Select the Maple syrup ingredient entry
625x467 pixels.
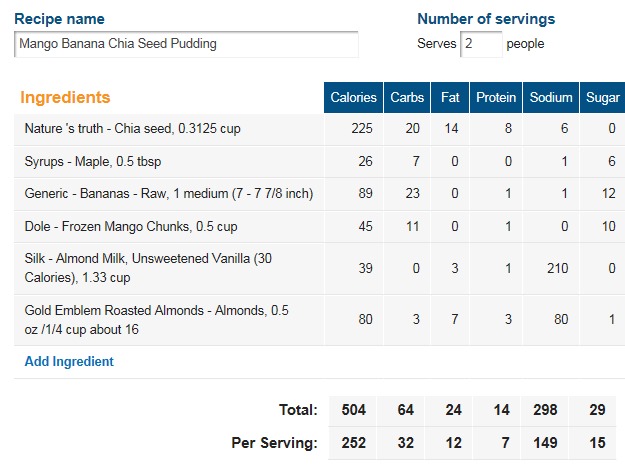pyautogui.click(x=99, y=161)
